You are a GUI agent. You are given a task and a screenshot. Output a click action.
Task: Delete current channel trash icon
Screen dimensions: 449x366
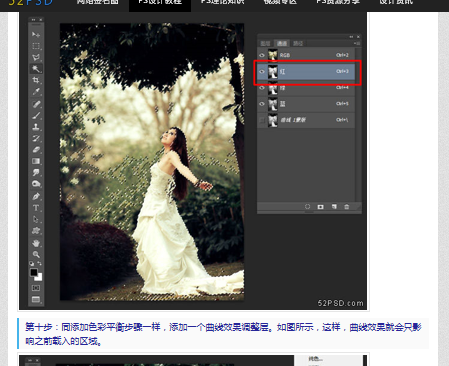click(347, 207)
